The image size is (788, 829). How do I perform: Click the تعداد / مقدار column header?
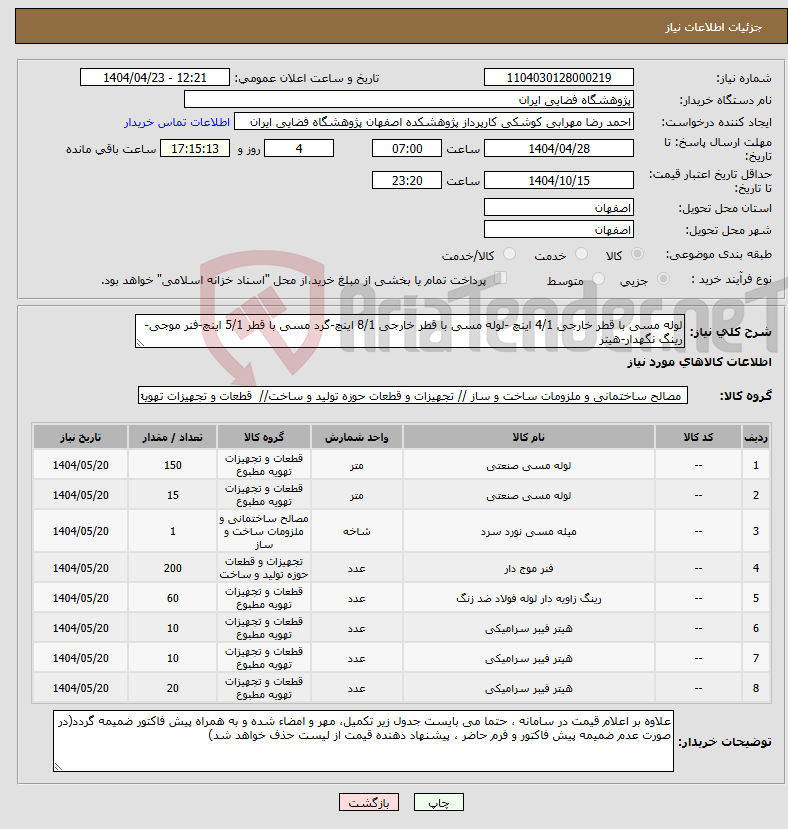pos(172,437)
